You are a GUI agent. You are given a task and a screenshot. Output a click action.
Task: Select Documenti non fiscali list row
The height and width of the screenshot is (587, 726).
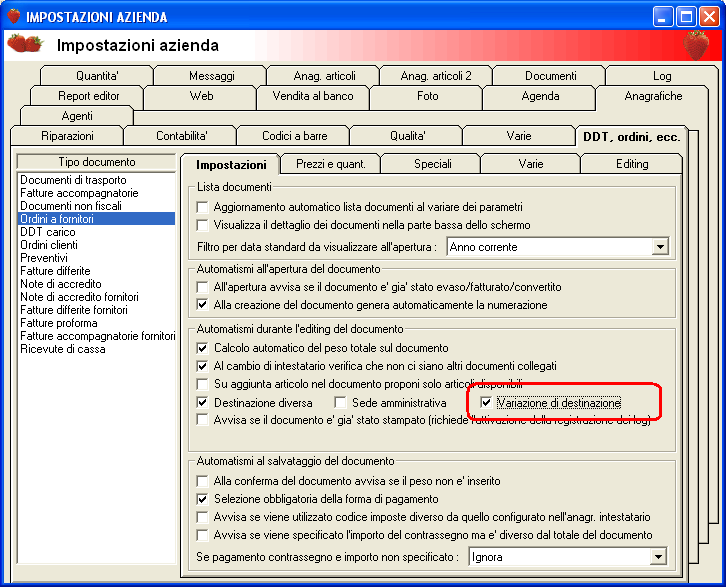point(97,206)
